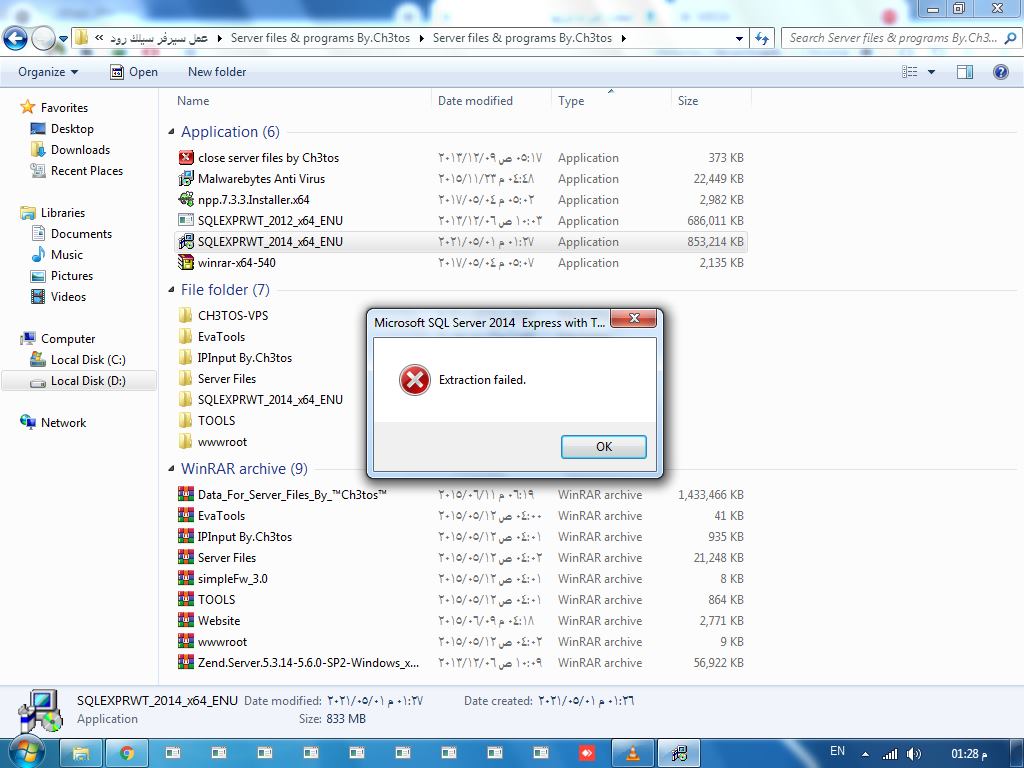The image size is (1024, 768).
Task: Open the Music library
Action: (67, 255)
